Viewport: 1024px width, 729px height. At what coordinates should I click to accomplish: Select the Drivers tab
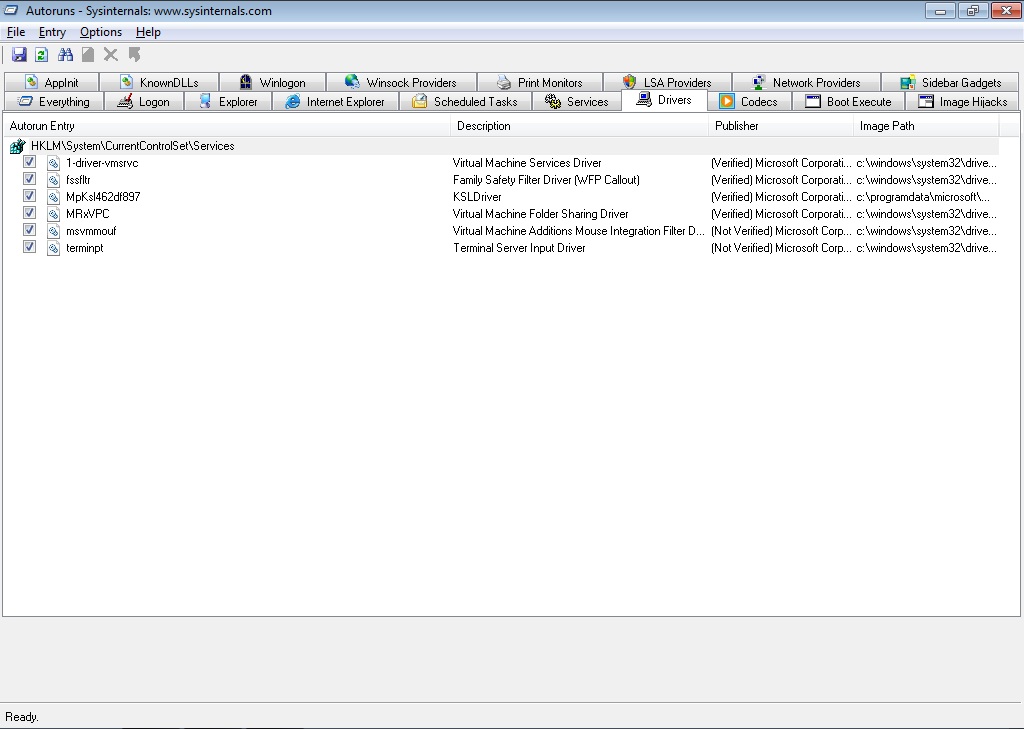point(664,100)
